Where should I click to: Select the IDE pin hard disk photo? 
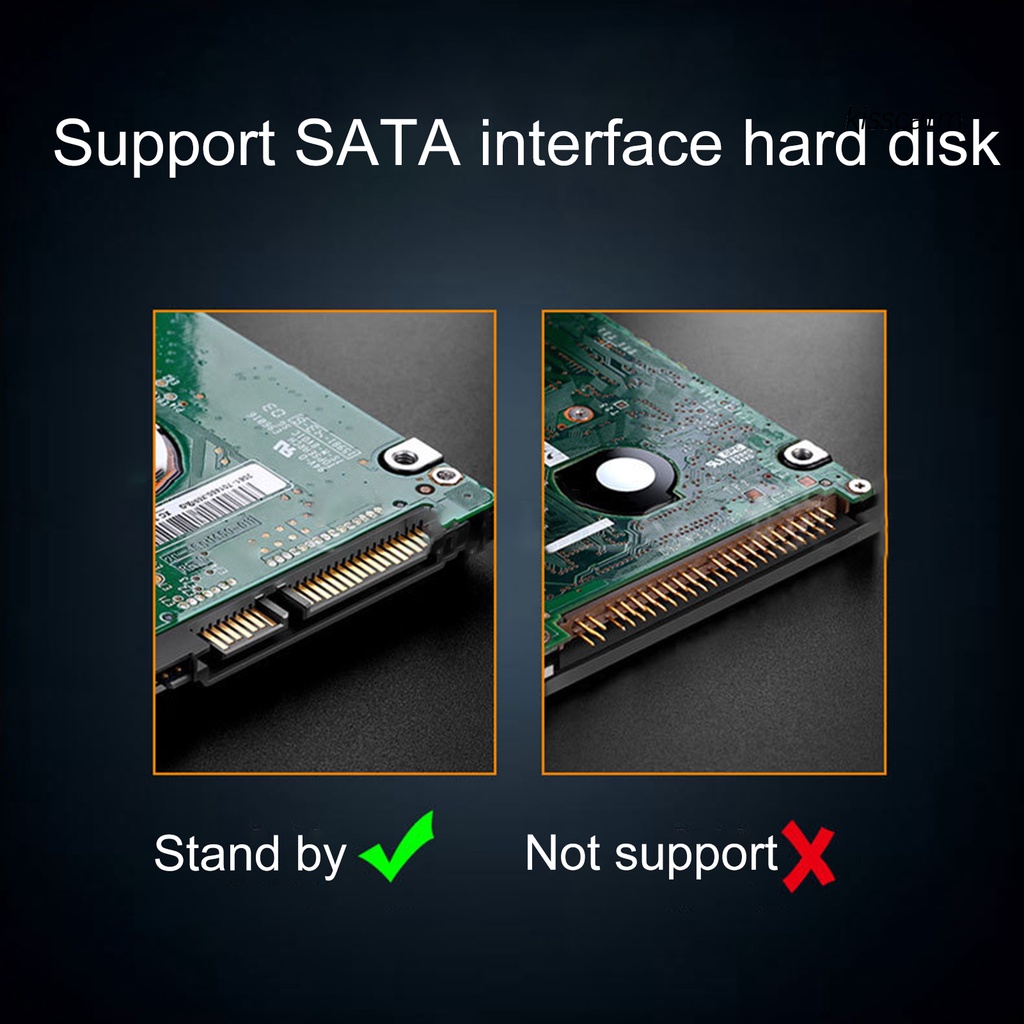(x=714, y=542)
